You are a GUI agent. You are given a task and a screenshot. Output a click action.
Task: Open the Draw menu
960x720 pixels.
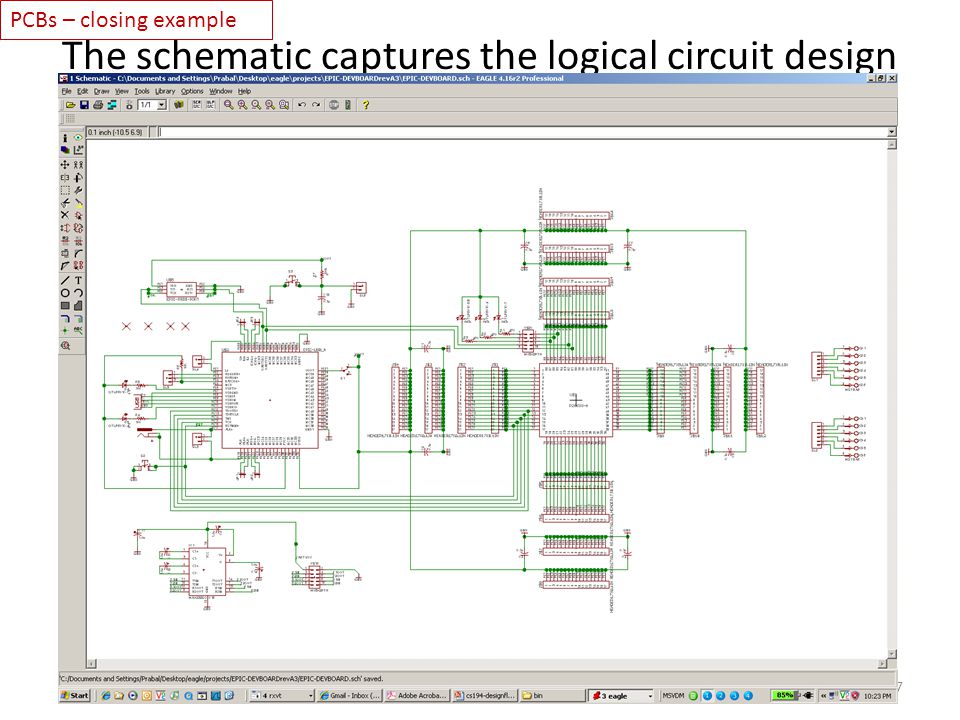click(102, 91)
